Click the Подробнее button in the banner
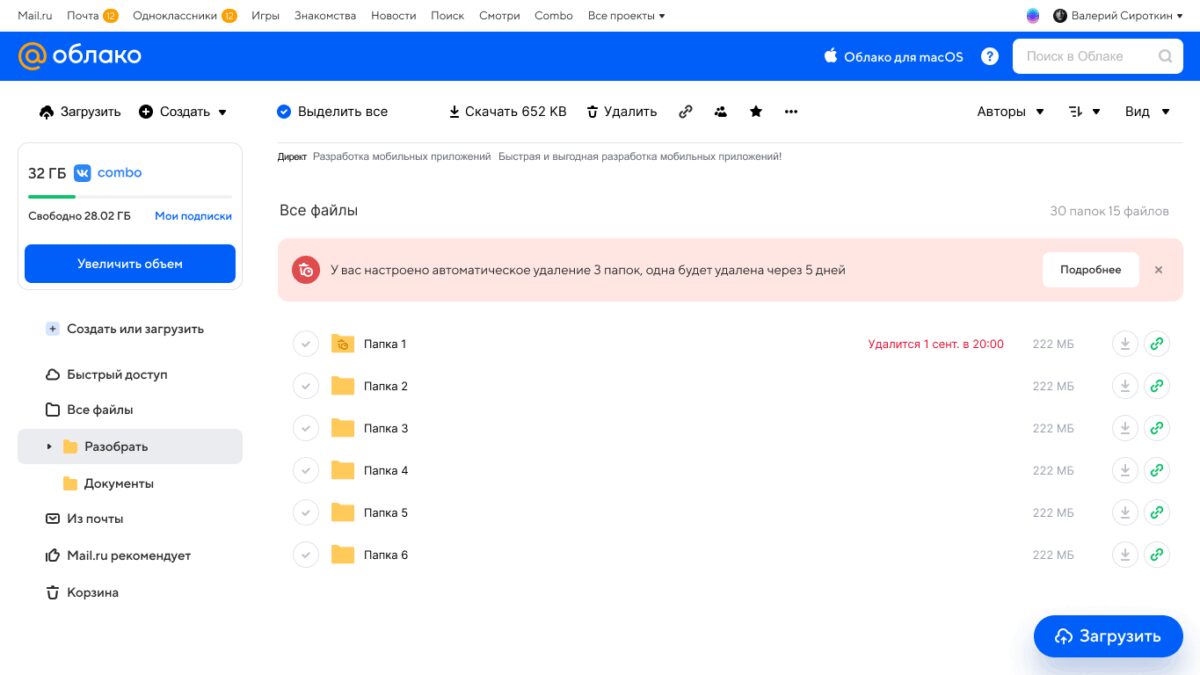 click(1091, 270)
